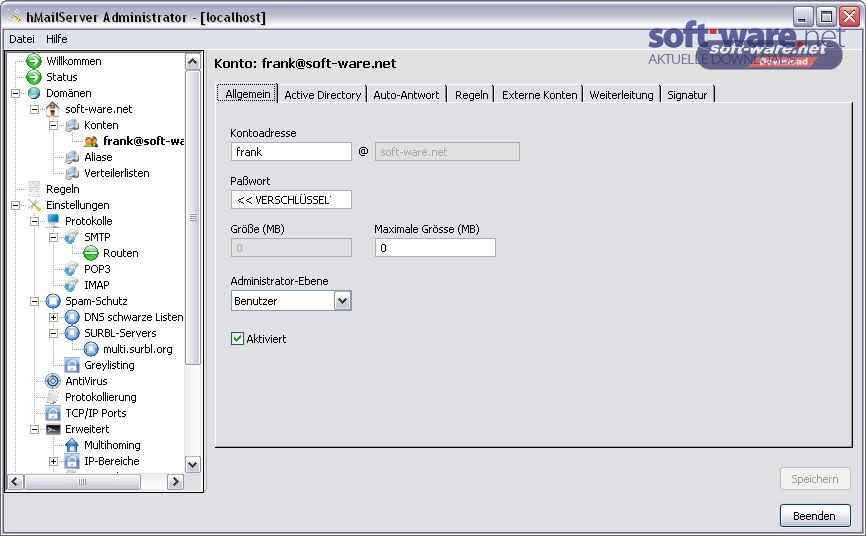
Task: Collapse the soft-ware.net domain node
Action: (x=34, y=109)
